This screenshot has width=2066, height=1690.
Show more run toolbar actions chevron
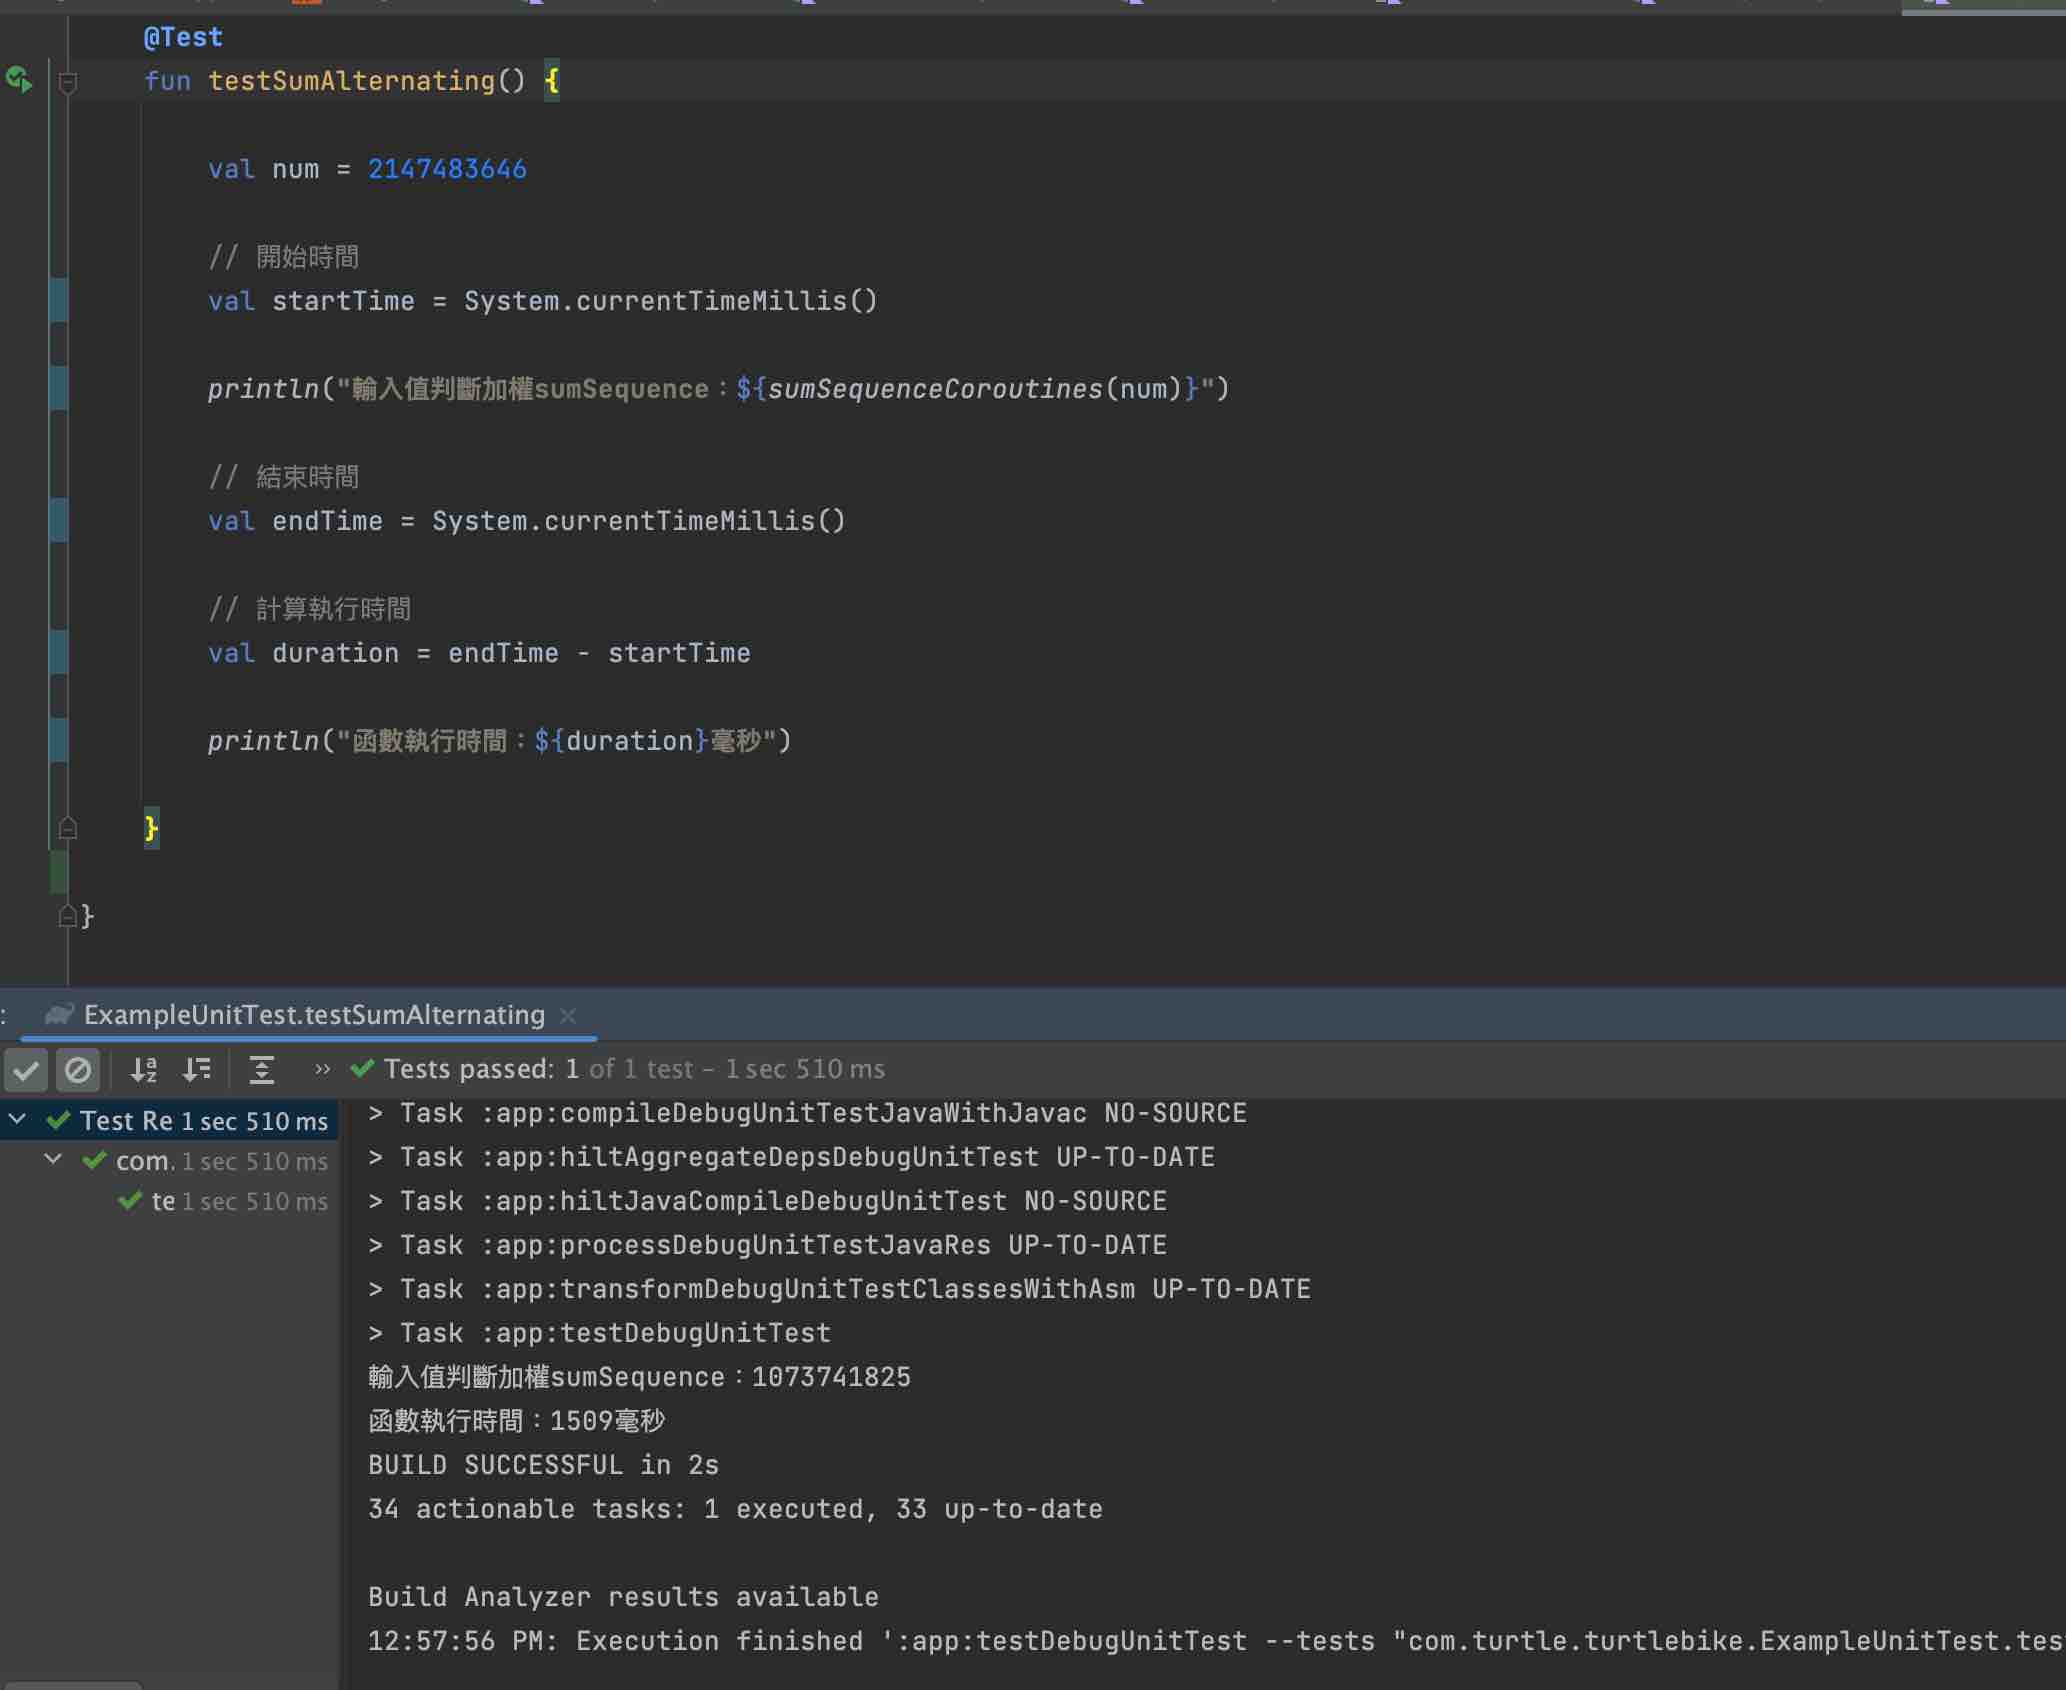click(322, 1069)
